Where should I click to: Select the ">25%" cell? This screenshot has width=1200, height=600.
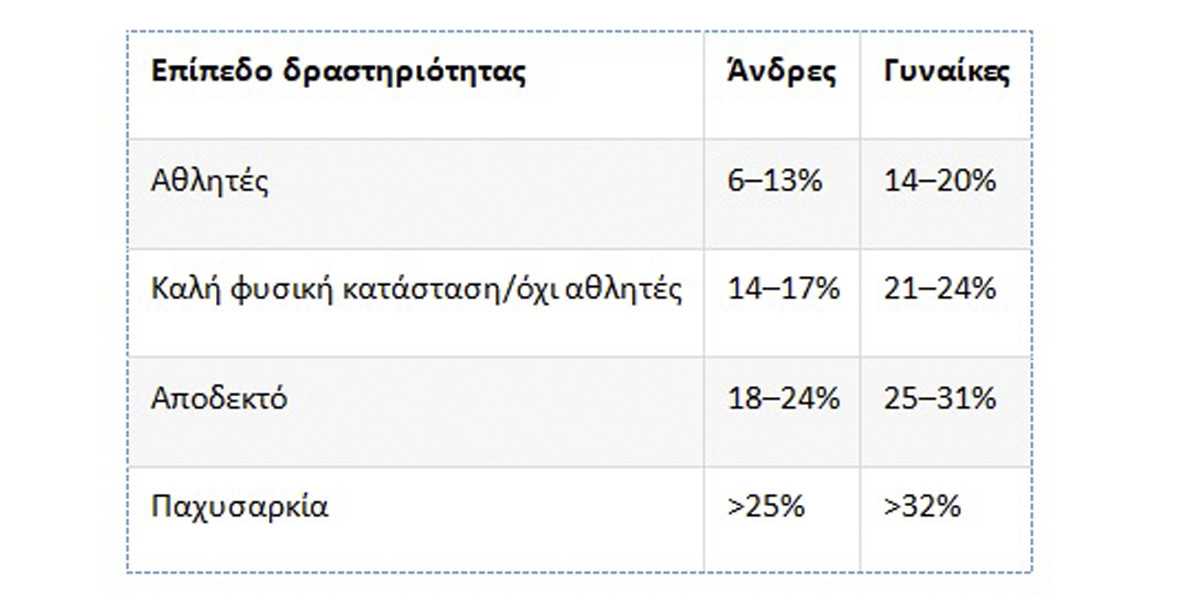[767, 506]
